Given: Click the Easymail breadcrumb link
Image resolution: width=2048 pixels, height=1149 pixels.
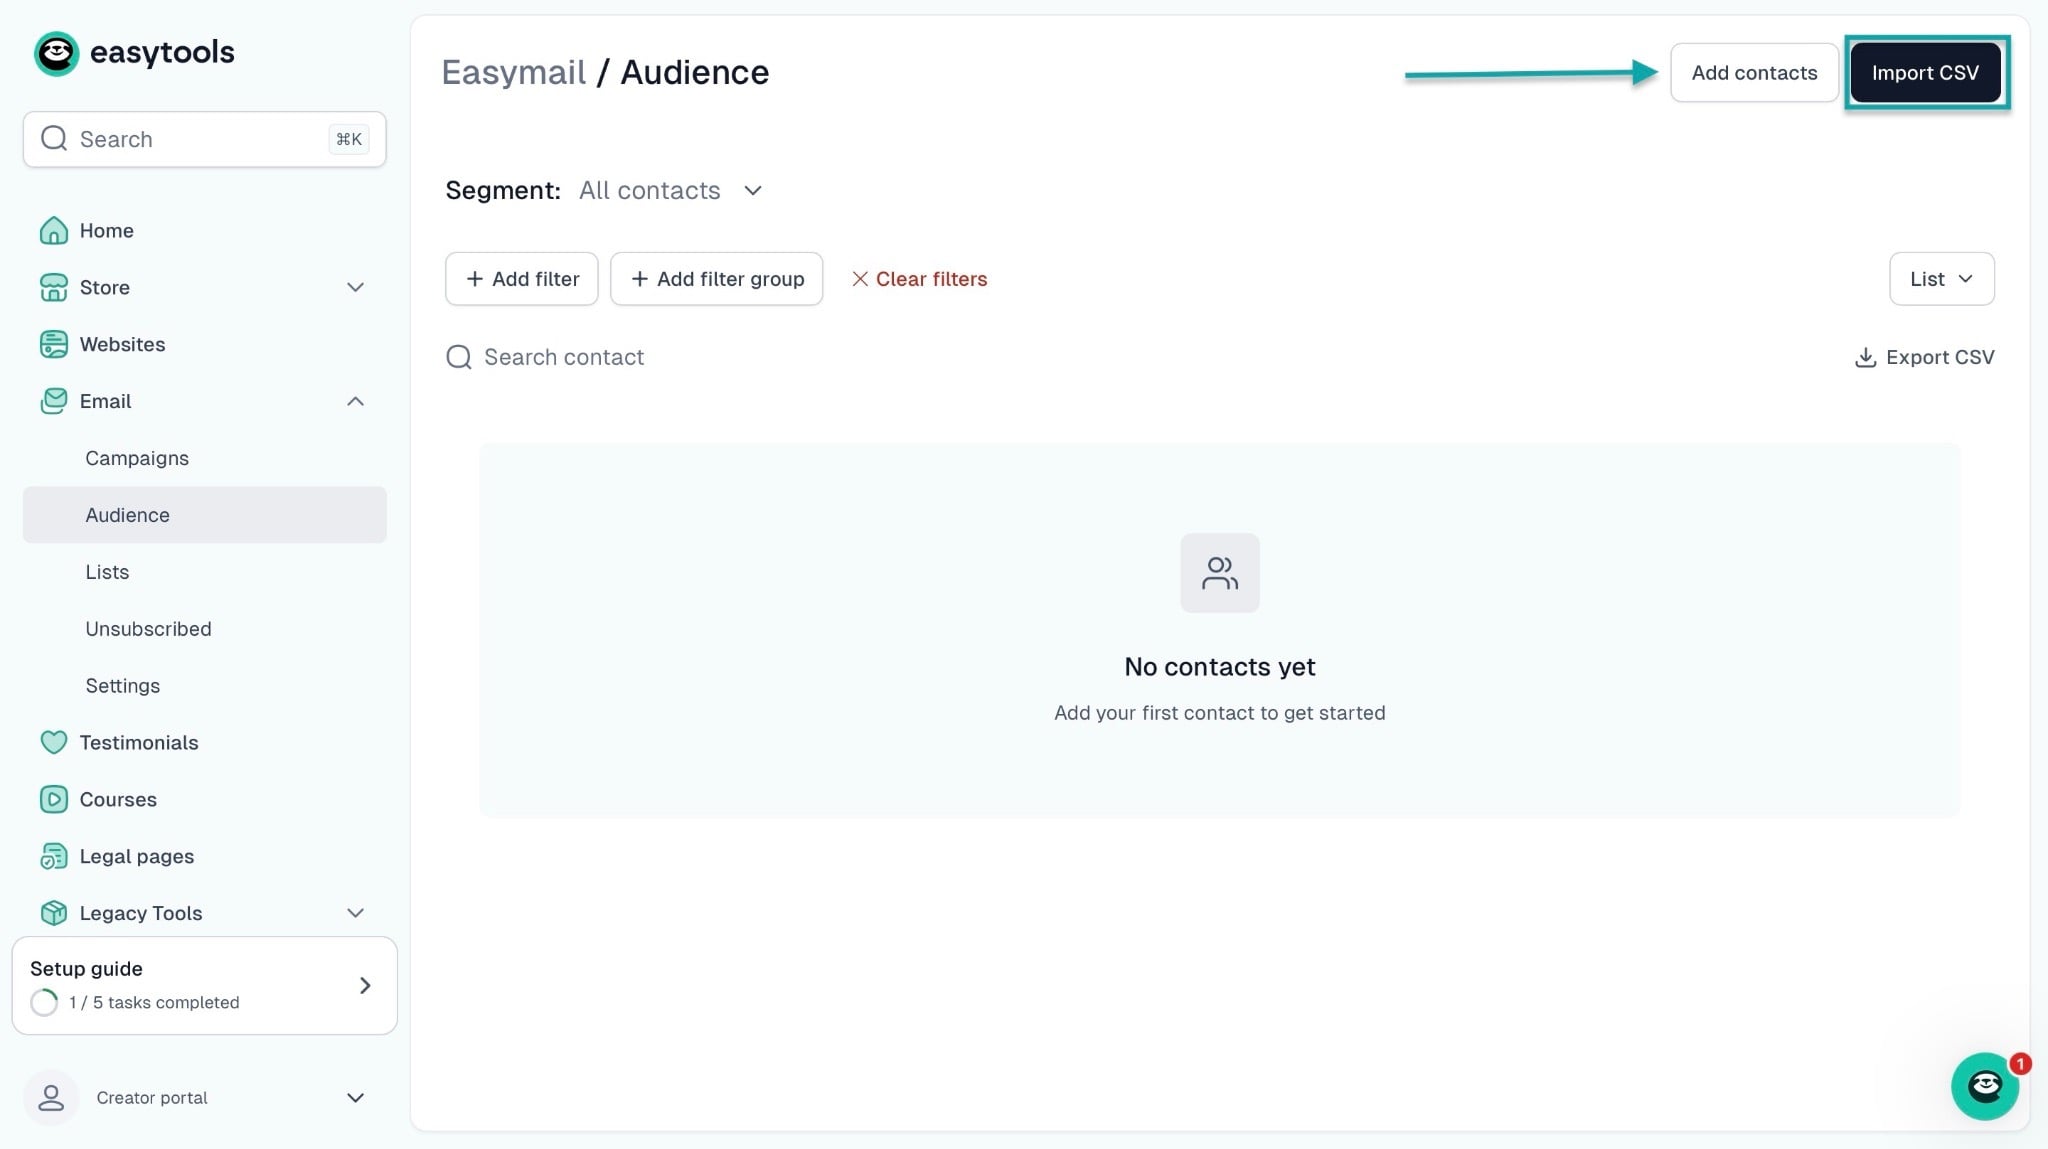Looking at the screenshot, I should 514,73.
